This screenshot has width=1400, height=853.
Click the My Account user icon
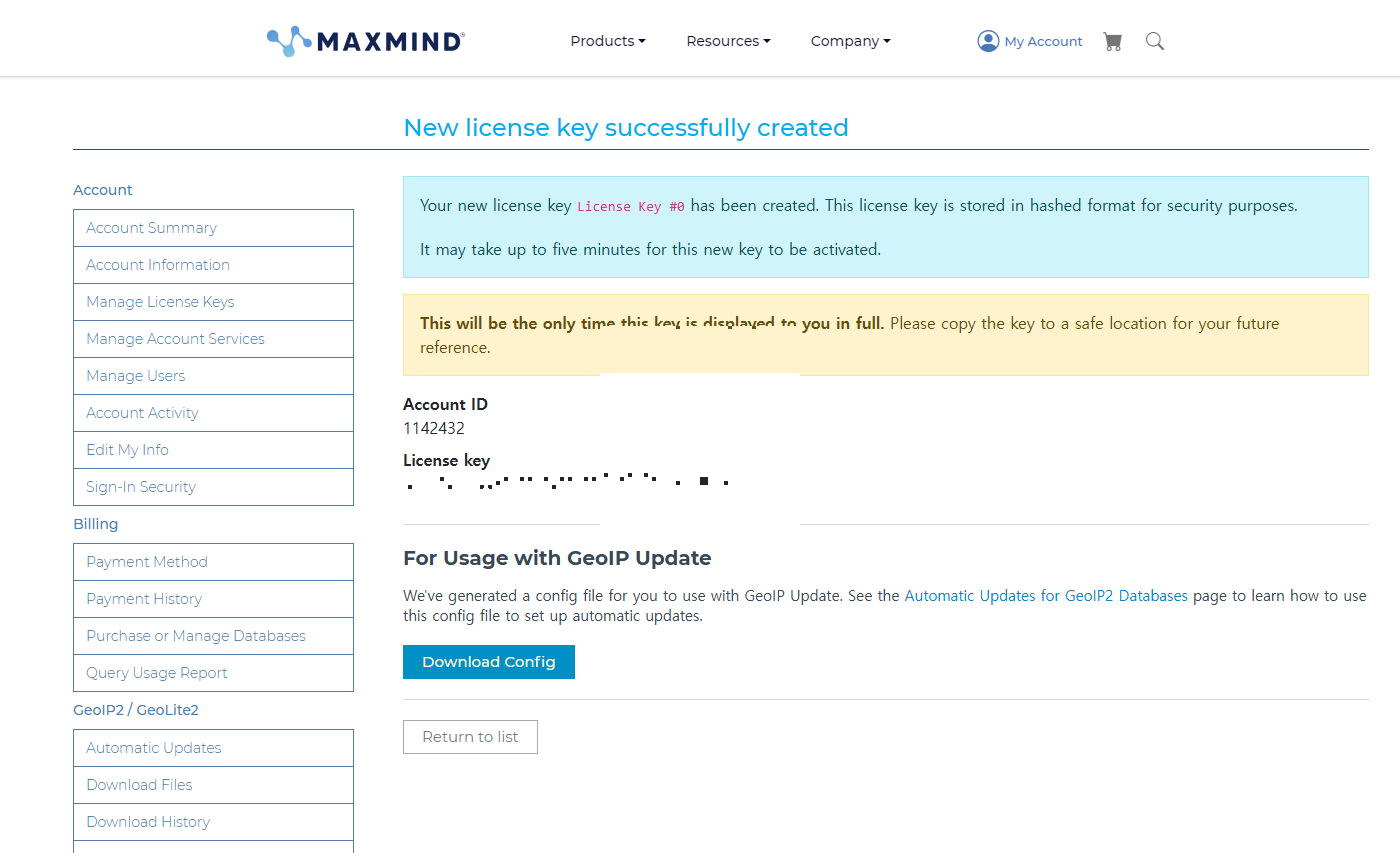point(988,41)
